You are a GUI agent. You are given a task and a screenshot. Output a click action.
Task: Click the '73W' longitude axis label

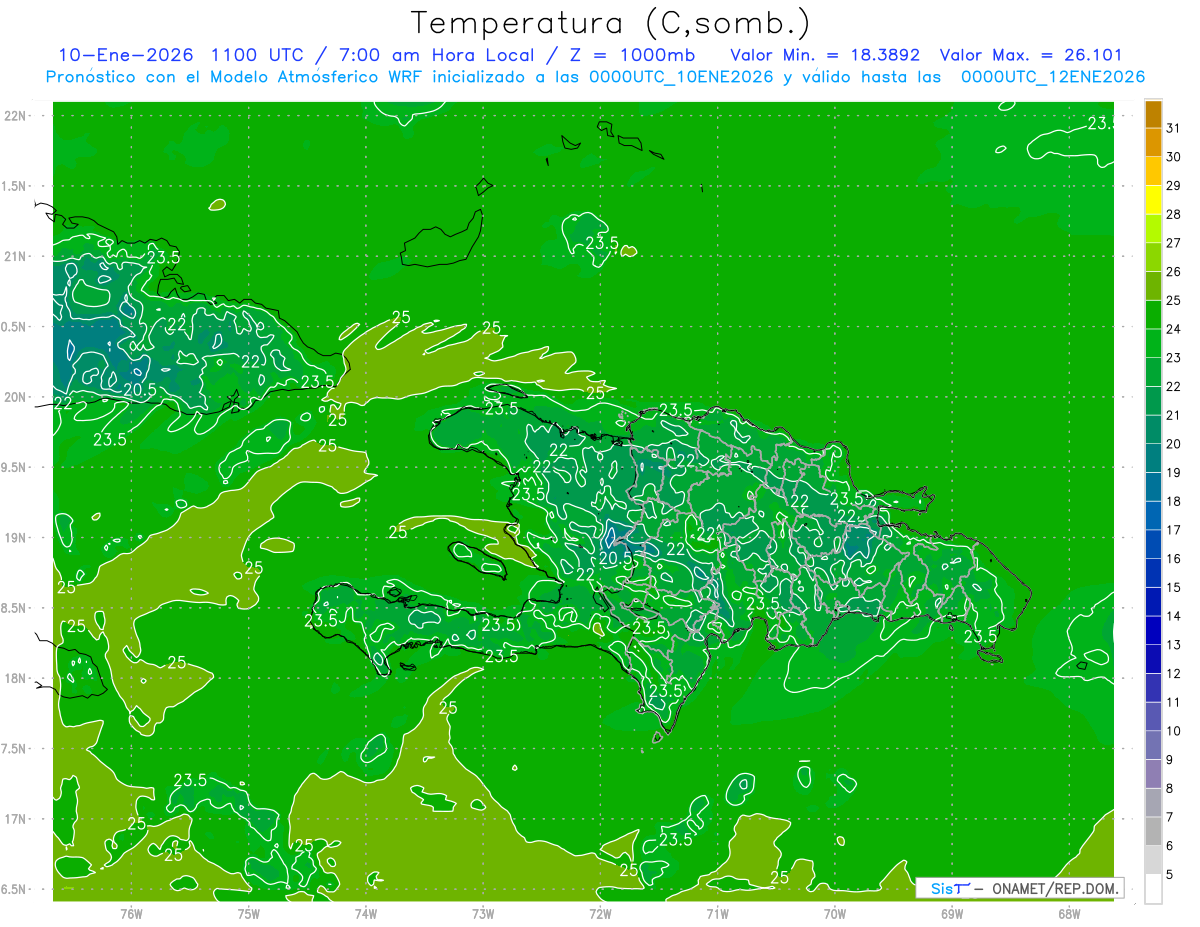click(483, 914)
